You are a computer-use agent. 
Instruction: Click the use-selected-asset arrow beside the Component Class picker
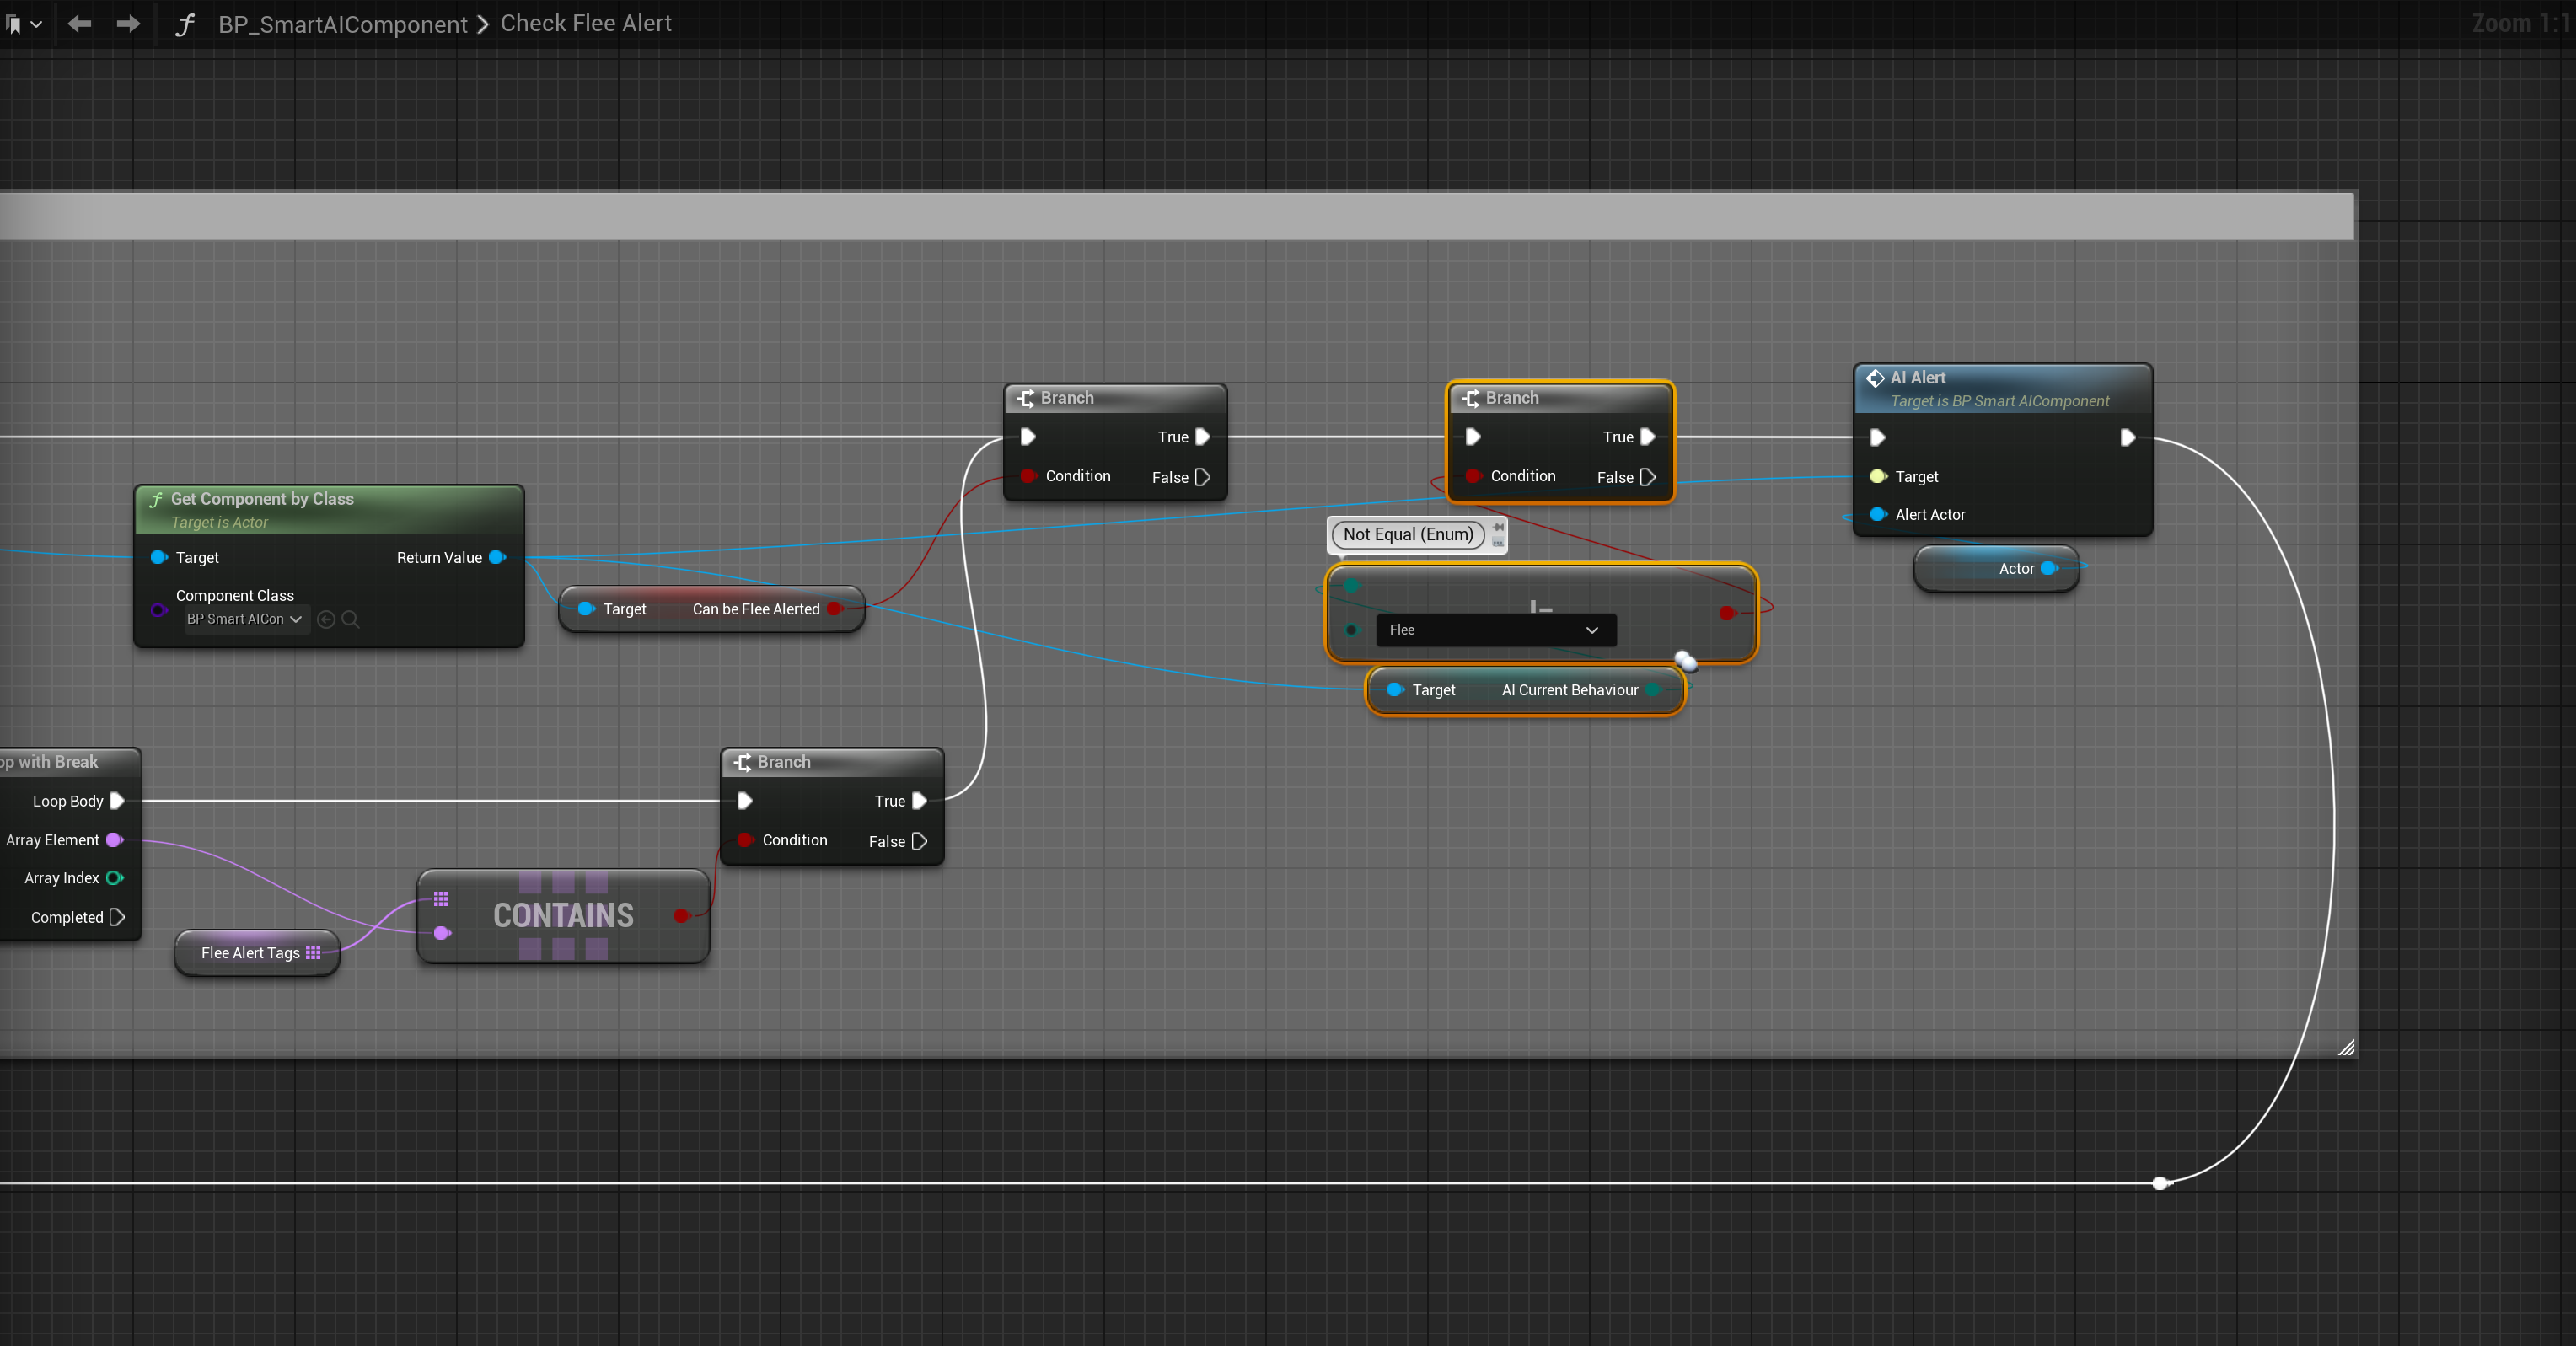[326, 619]
